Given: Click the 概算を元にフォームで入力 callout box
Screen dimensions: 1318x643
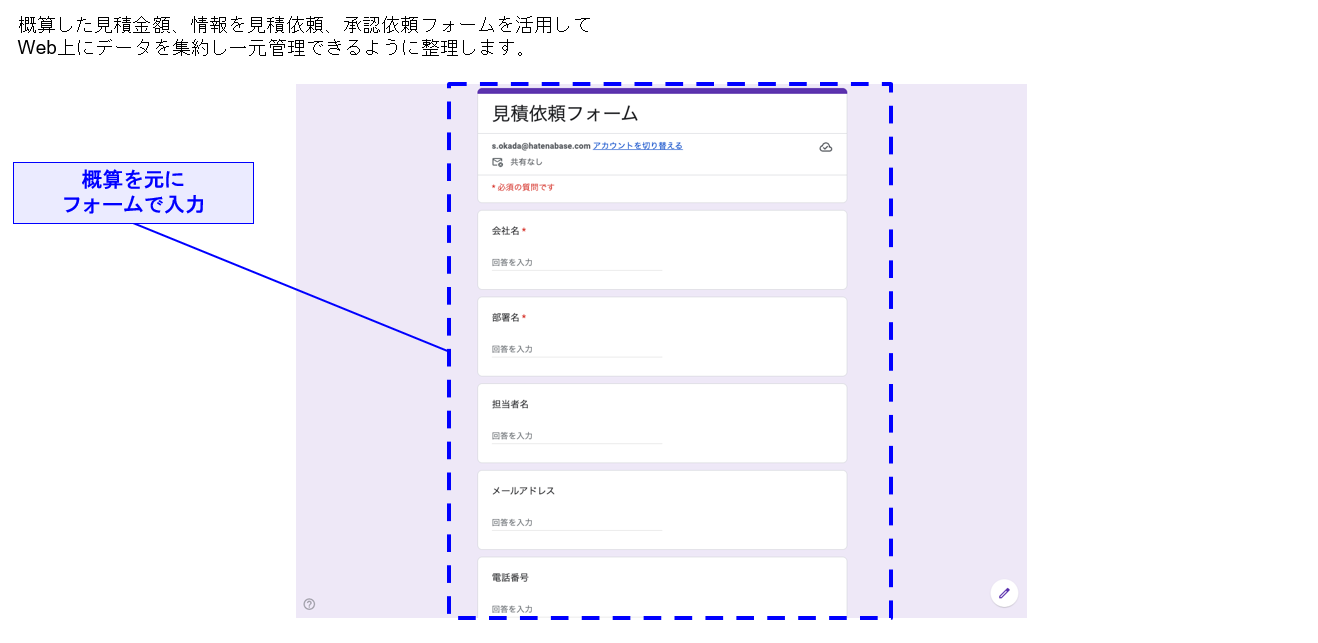Looking at the screenshot, I should click(x=133, y=192).
